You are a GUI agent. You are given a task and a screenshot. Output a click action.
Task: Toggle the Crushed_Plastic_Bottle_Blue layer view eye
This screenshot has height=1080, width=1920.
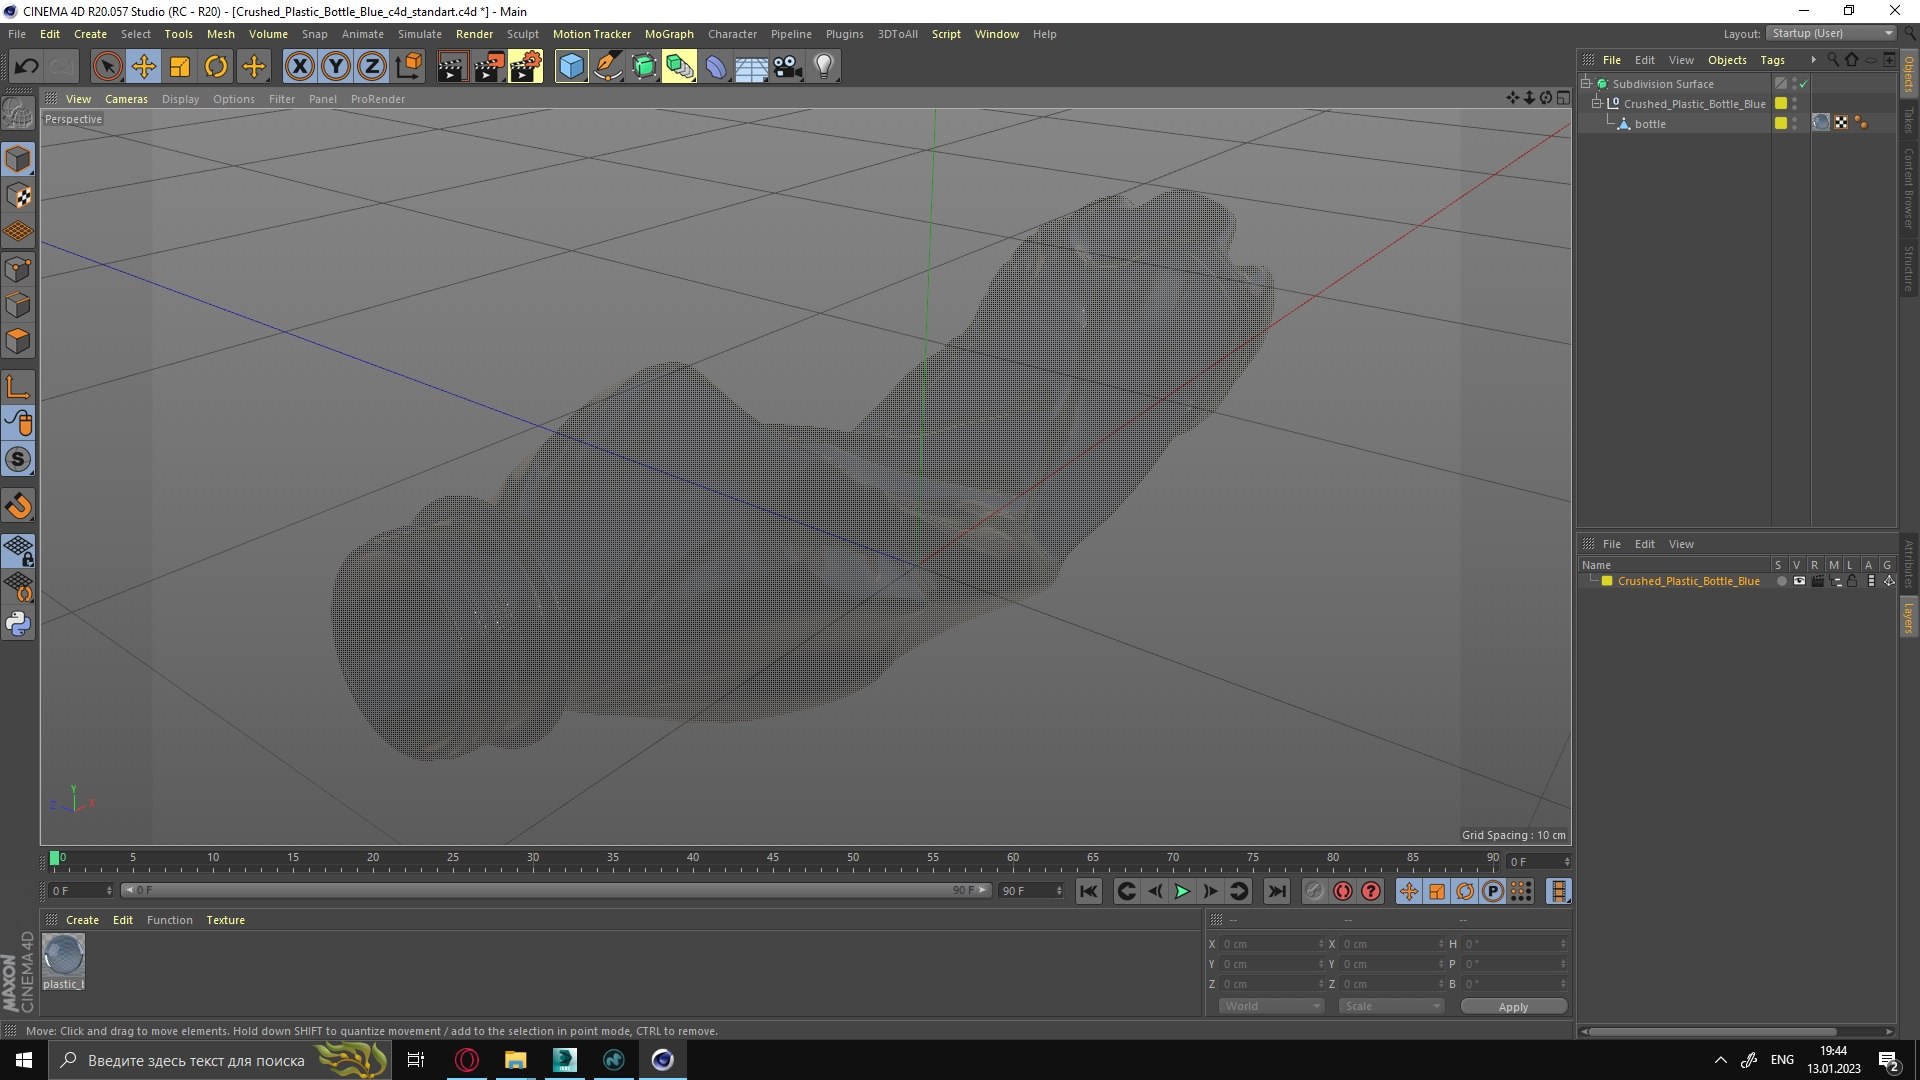1799,581
